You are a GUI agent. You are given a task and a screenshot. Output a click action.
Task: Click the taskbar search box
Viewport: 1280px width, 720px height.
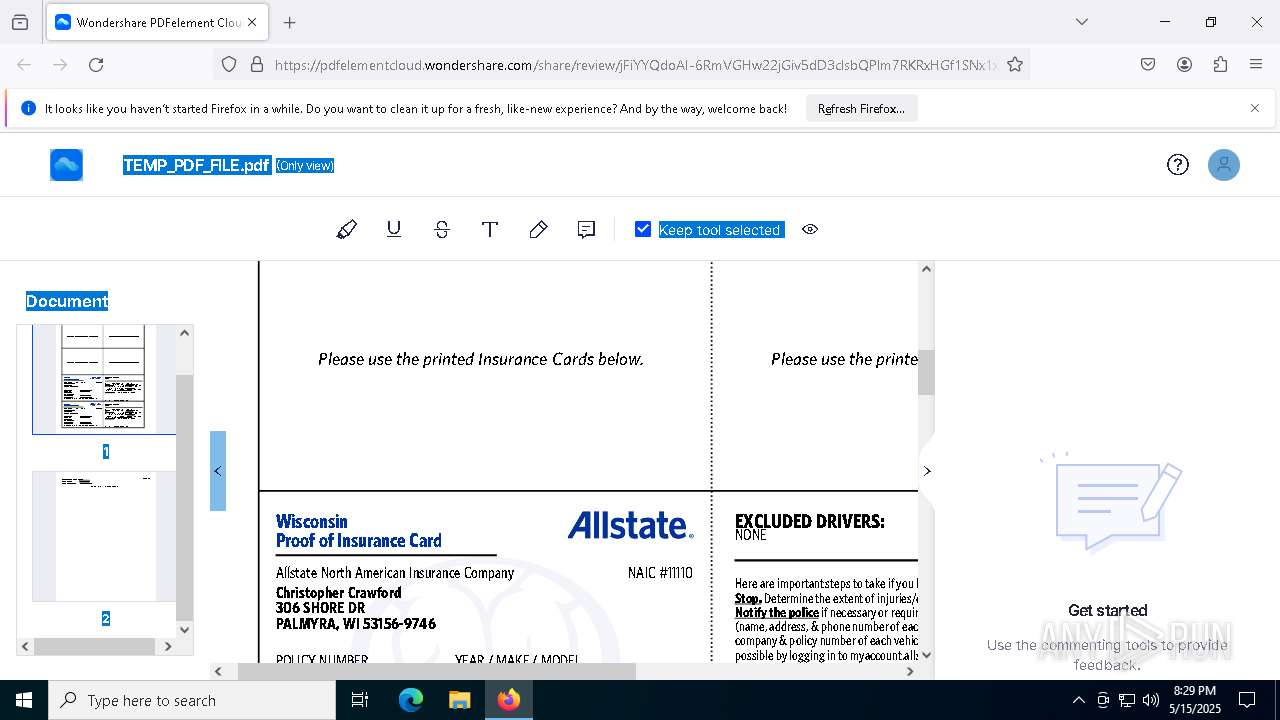pyautogui.click(x=192, y=700)
